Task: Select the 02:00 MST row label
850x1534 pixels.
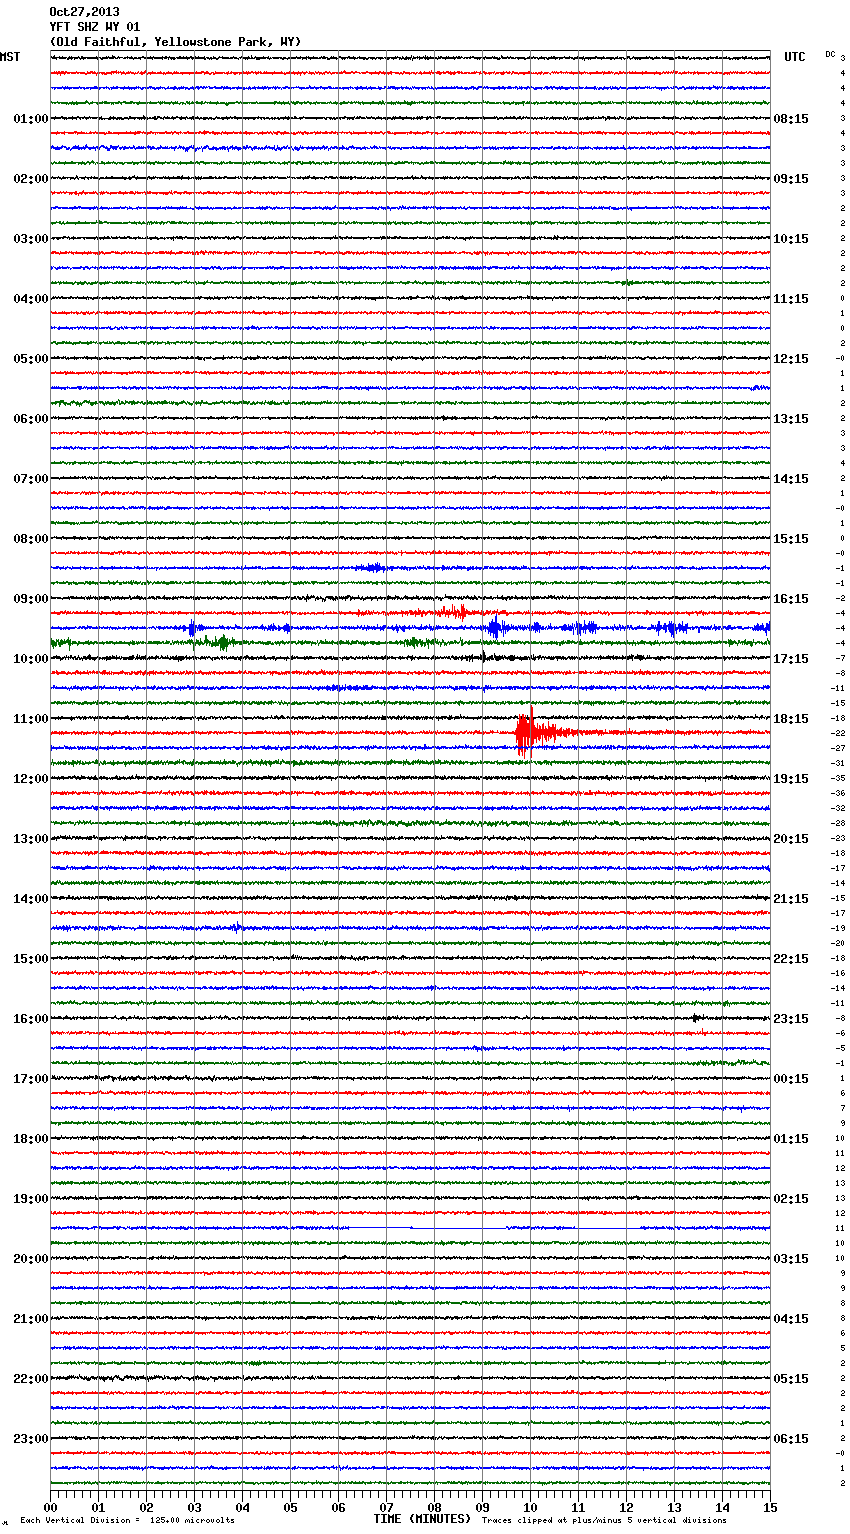Action: pyautogui.click(x=31, y=179)
